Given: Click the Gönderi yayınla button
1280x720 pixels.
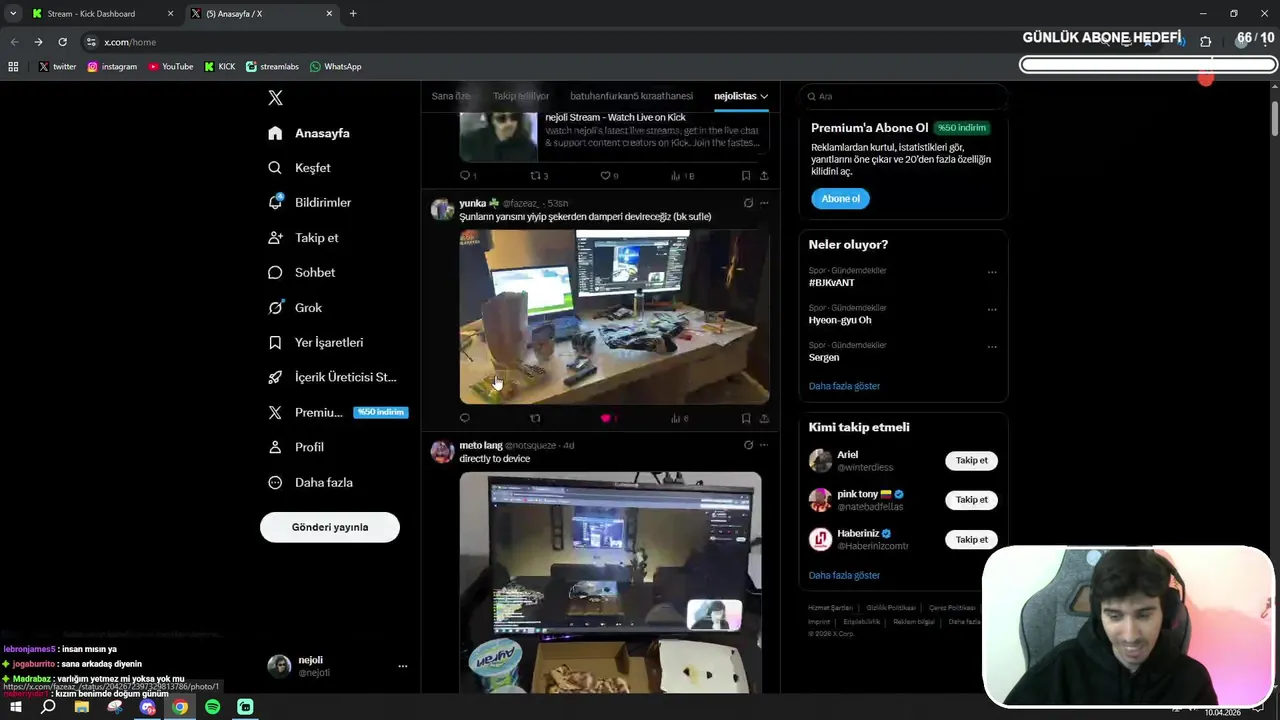Looking at the screenshot, I should [x=330, y=527].
